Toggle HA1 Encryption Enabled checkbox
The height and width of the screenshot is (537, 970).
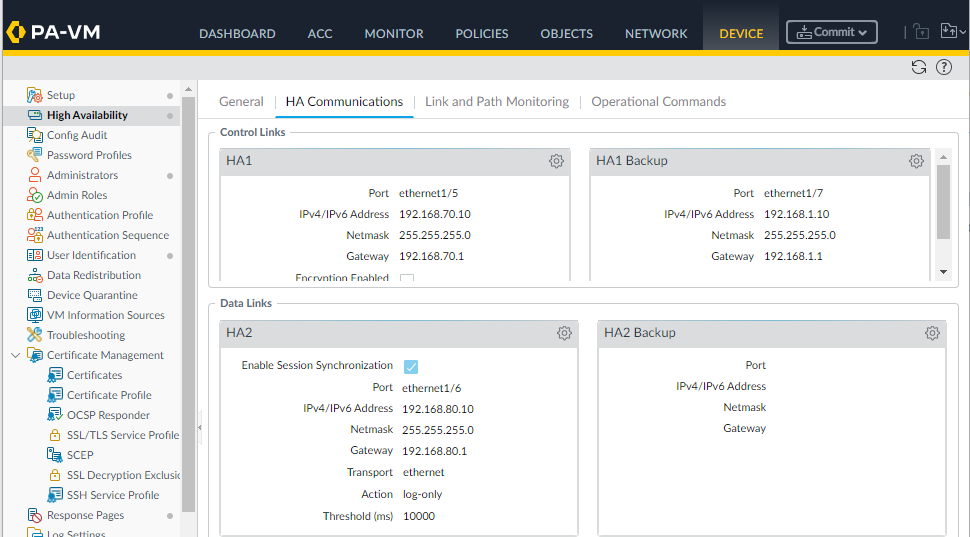[407, 279]
